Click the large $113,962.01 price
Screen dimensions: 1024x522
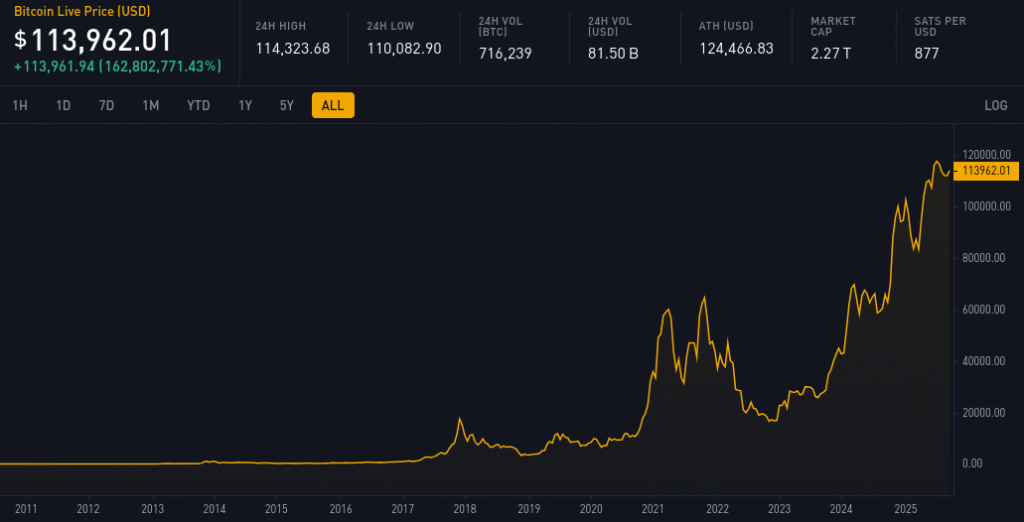[93, 40]
